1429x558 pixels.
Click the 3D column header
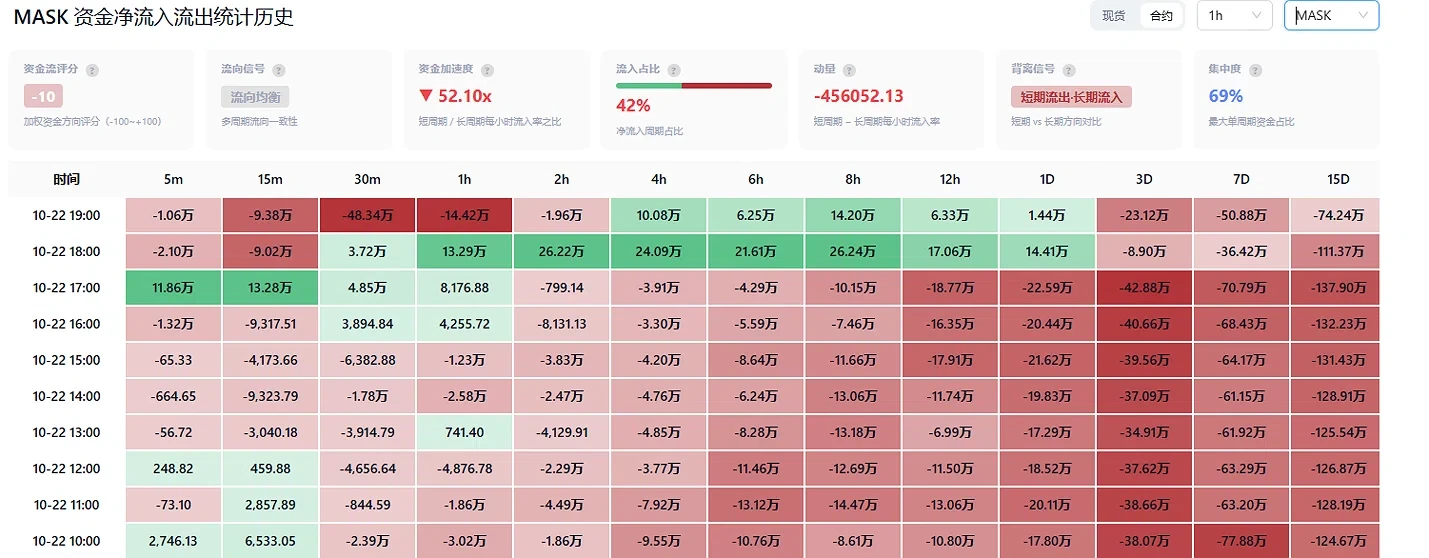(1144, 180)
